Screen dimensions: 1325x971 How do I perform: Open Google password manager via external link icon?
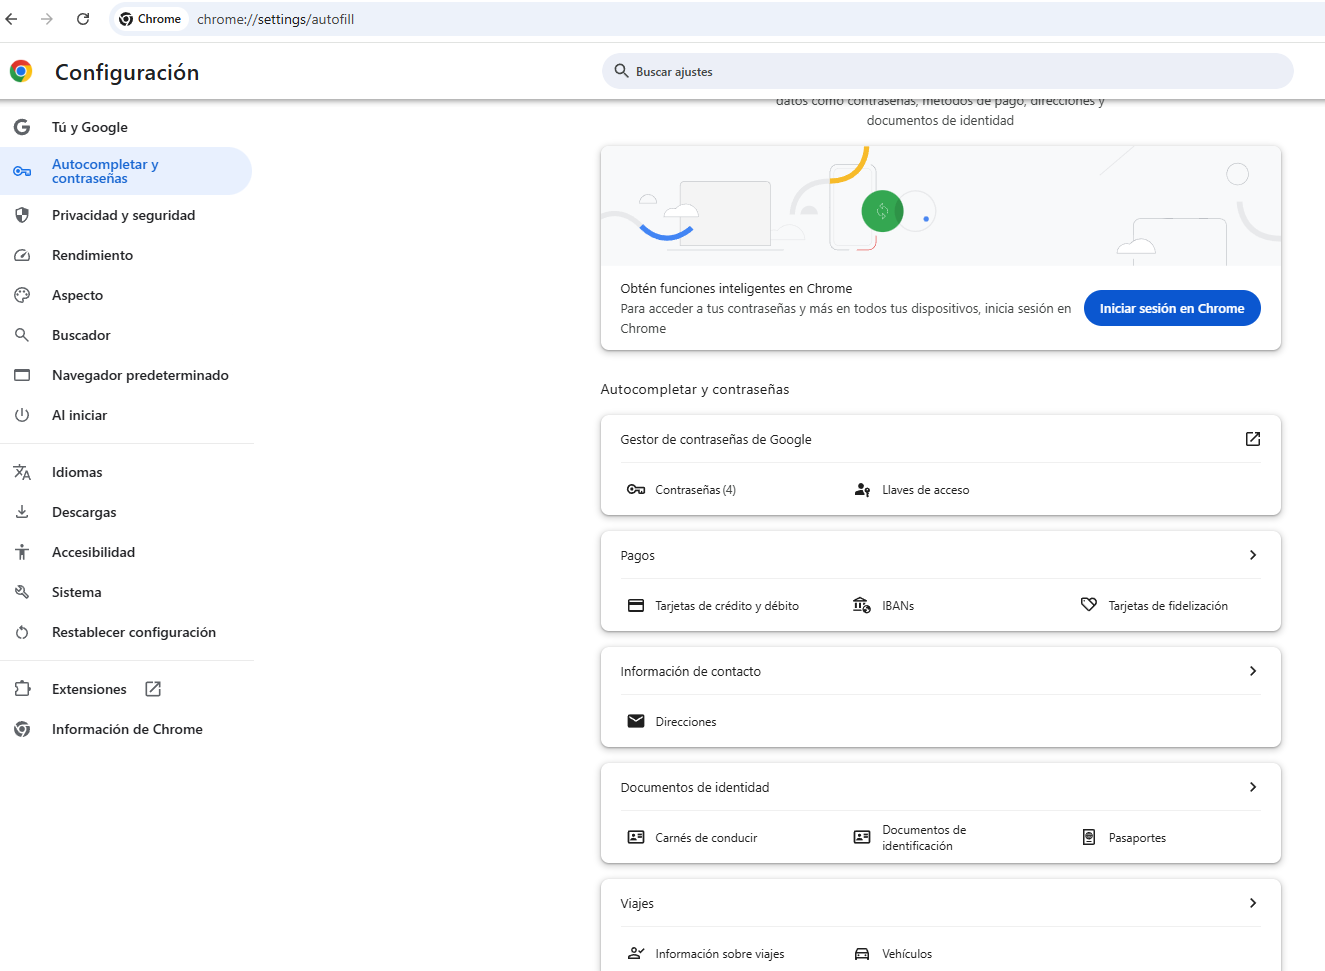point(1253,439)
